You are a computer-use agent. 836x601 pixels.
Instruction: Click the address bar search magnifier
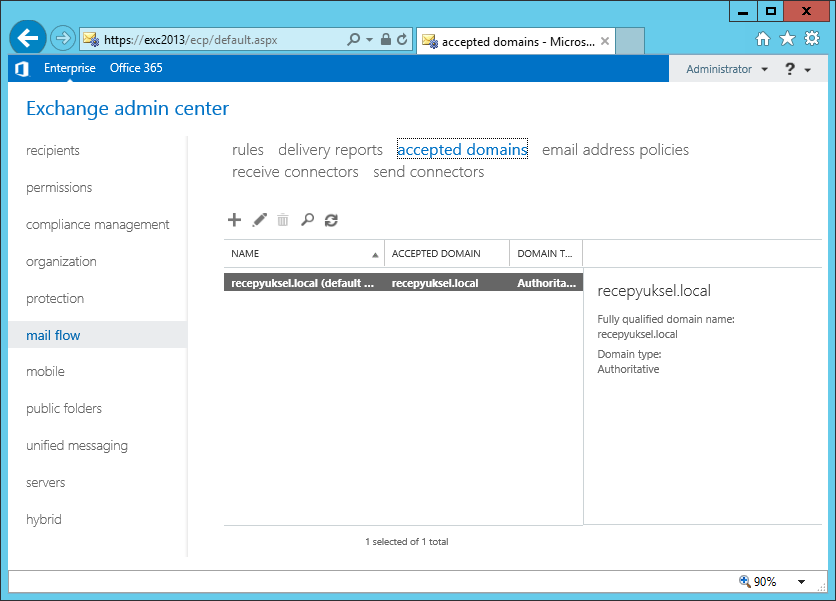pyautogui.click(x=353, y=39)
